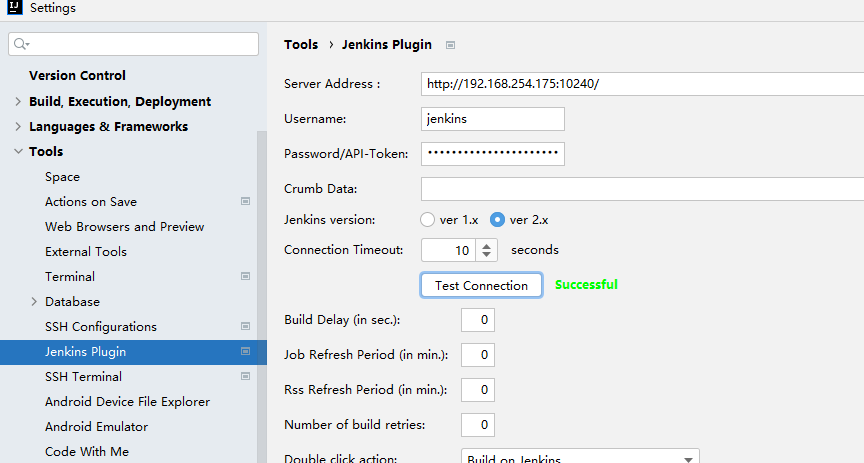The image size is (864, 463).
Task: Click the icon next to Jenkins Plugin breadcrumb
Action: [450, 45]
